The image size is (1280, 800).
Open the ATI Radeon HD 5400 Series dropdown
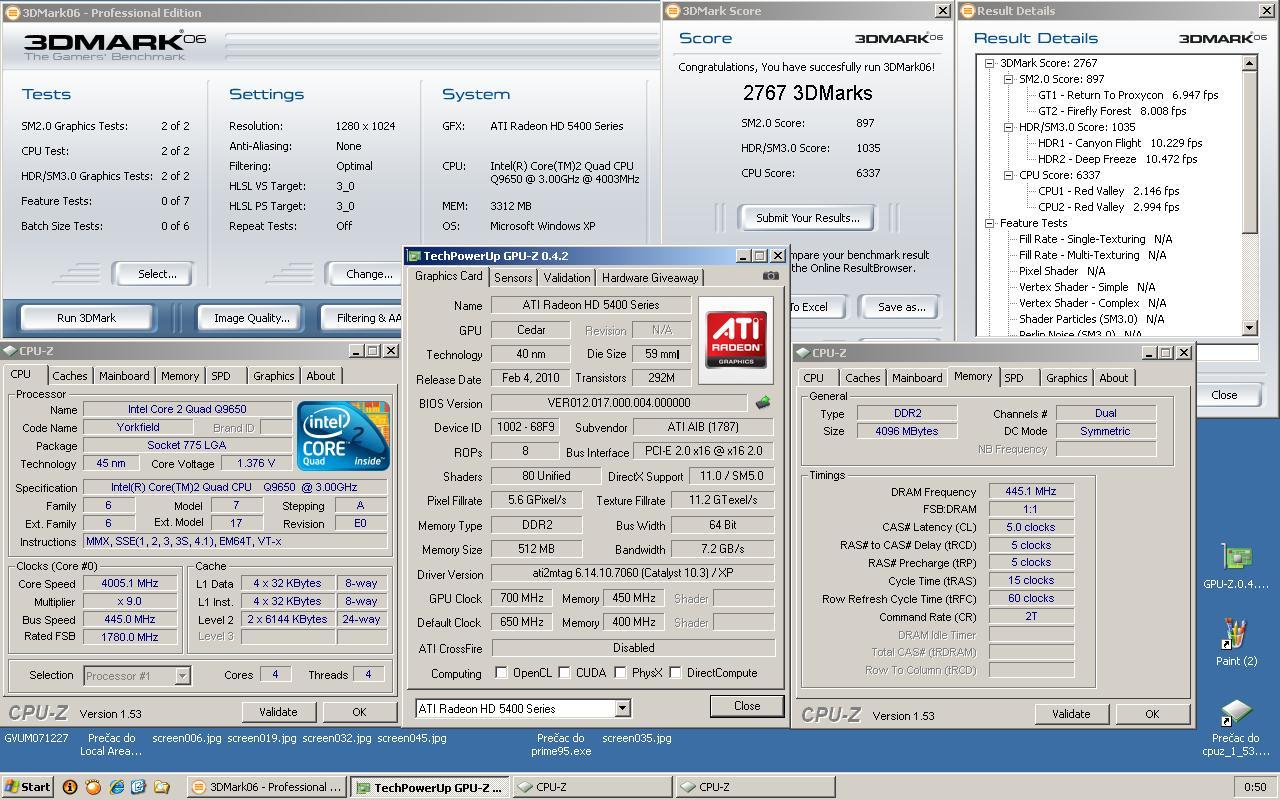tap(622, 708)
